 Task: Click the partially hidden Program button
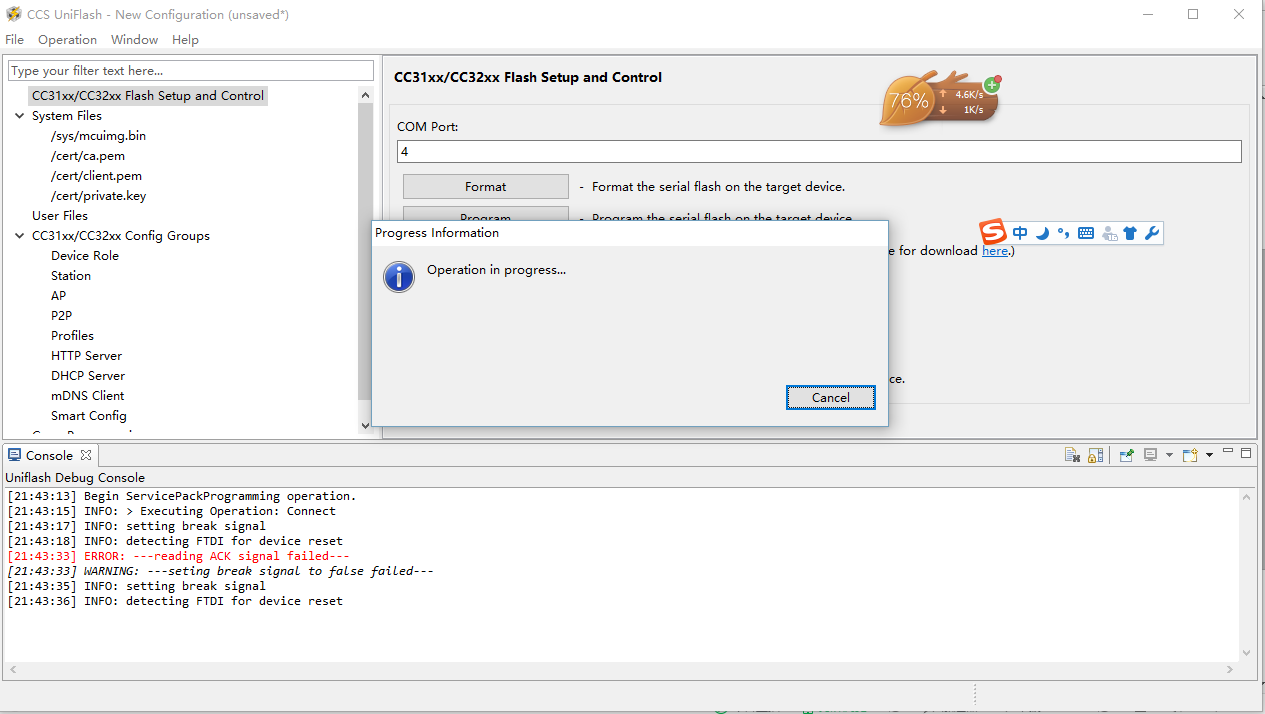[485, 215]
